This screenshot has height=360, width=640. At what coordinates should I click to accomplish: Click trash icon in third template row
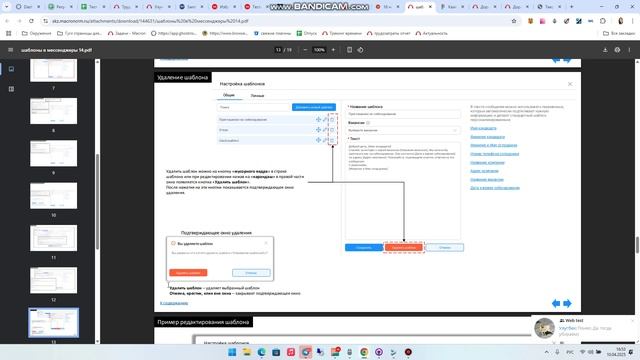(332, 140)
